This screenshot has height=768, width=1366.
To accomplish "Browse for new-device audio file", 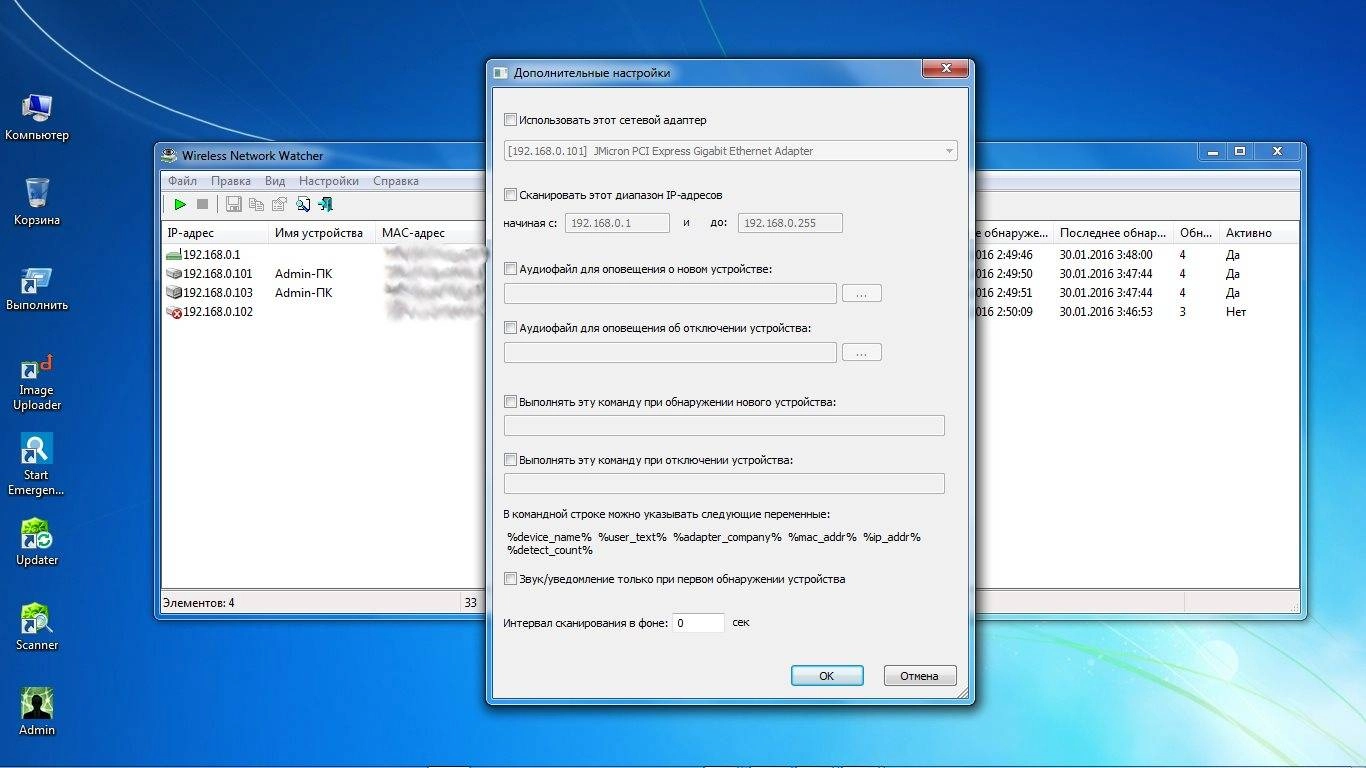I will pos(862,294).
